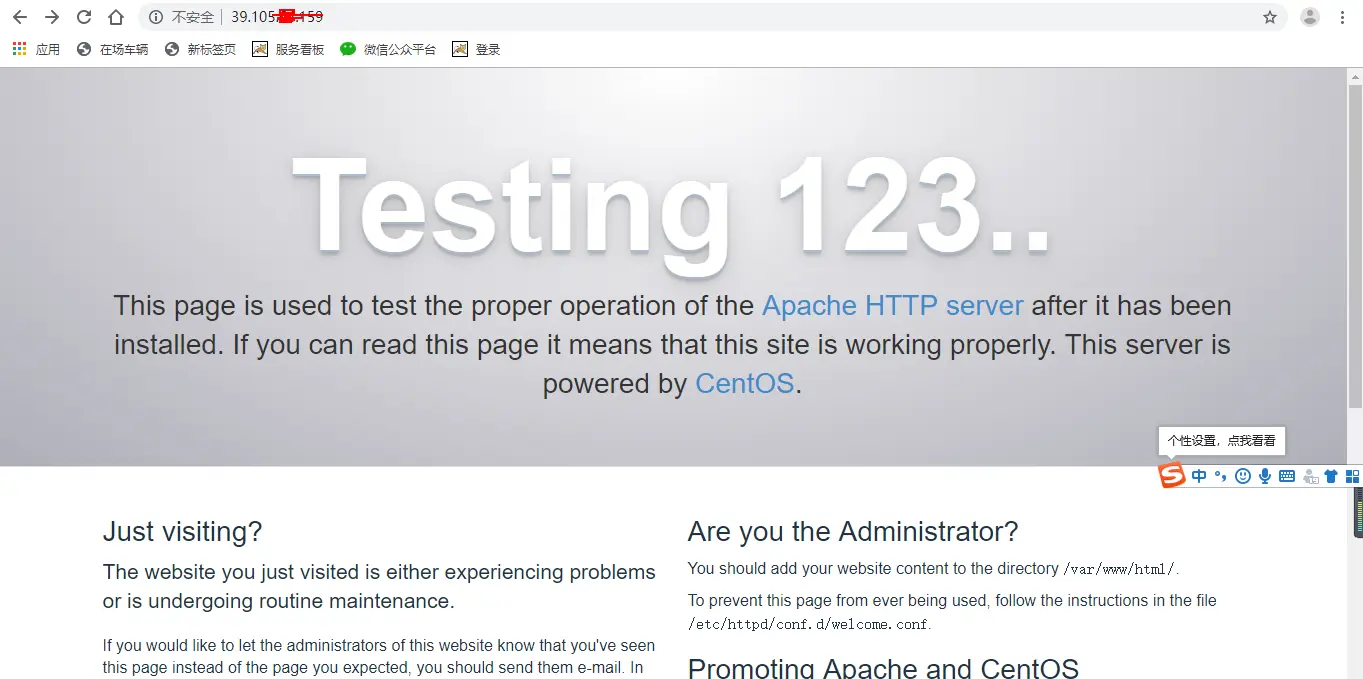Open the Sogou toolbox grid icon
Viewport: 1363px width, 679px height.
1352,476
